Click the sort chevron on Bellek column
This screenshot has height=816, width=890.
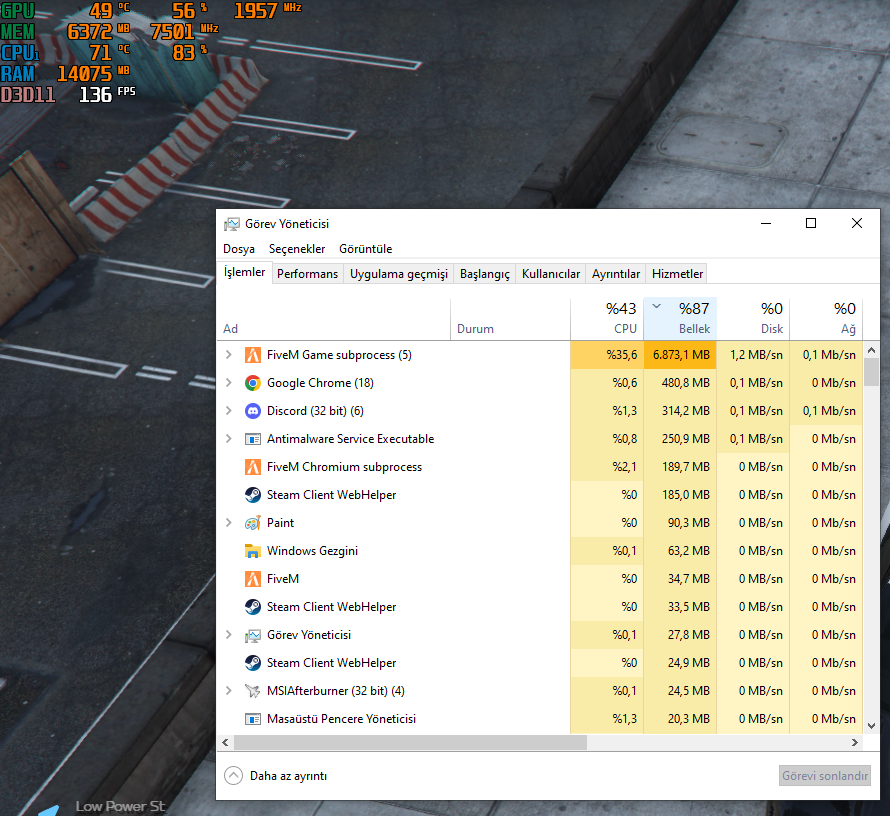click(657, 306)
